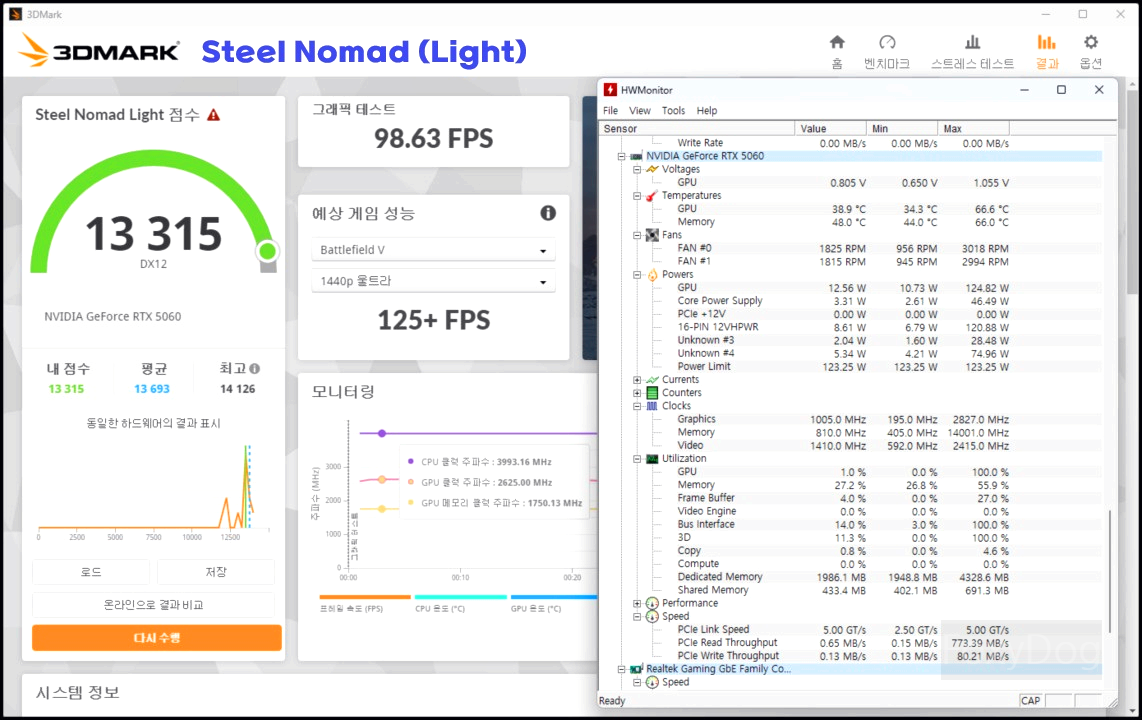Image resolution: width=1142 pixels, height=720 pixels.
Task: Collapse the Clocks tree node
Action: click(637, 406)
